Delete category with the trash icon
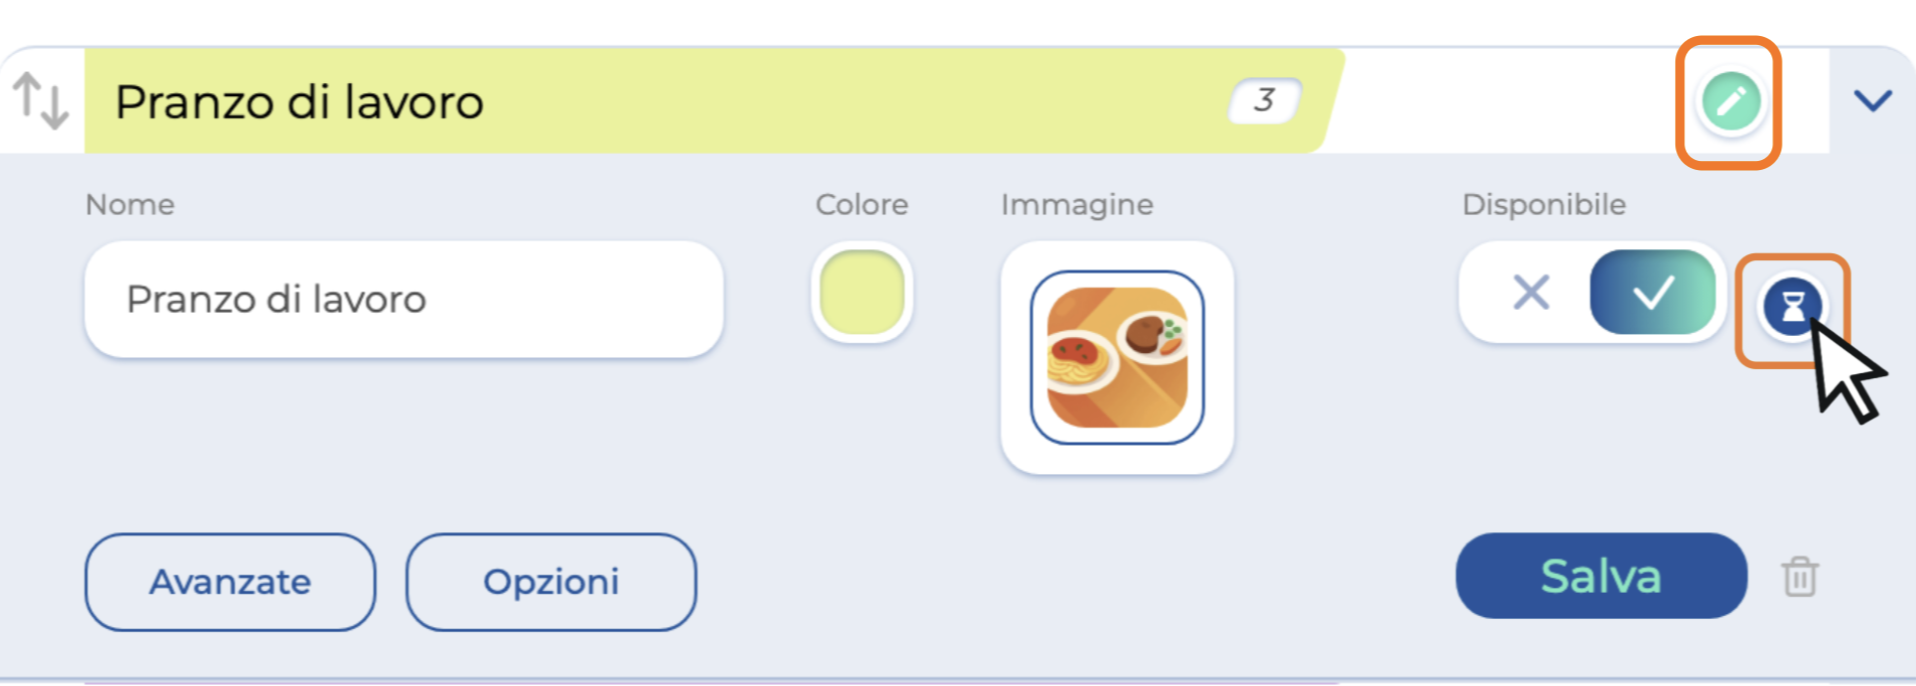The image size is (1916, 686). coord(1799,577)
